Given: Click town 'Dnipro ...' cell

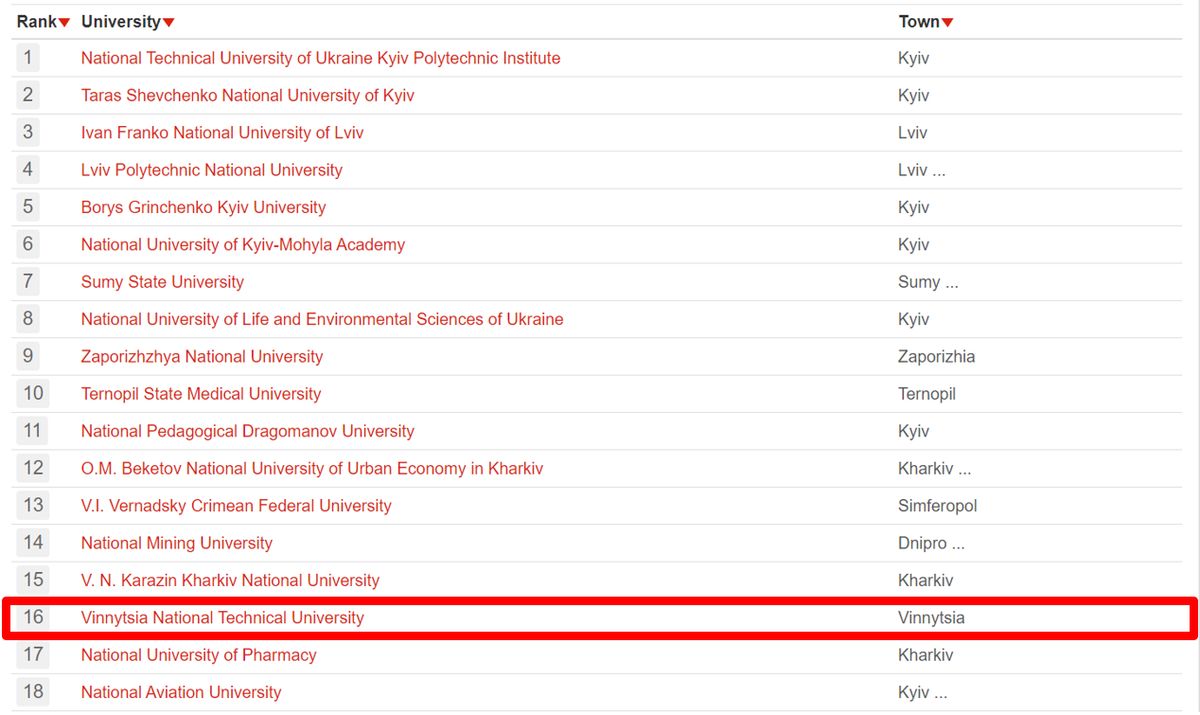Looking at the screenshot, I should coord(931,543).
